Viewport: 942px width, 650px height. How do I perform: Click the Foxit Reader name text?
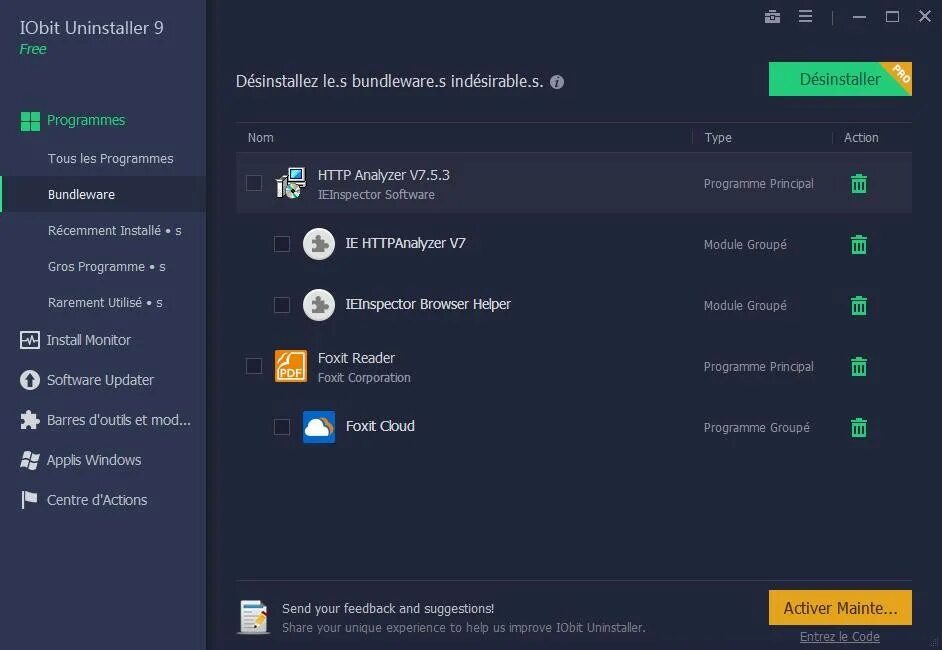356,358
